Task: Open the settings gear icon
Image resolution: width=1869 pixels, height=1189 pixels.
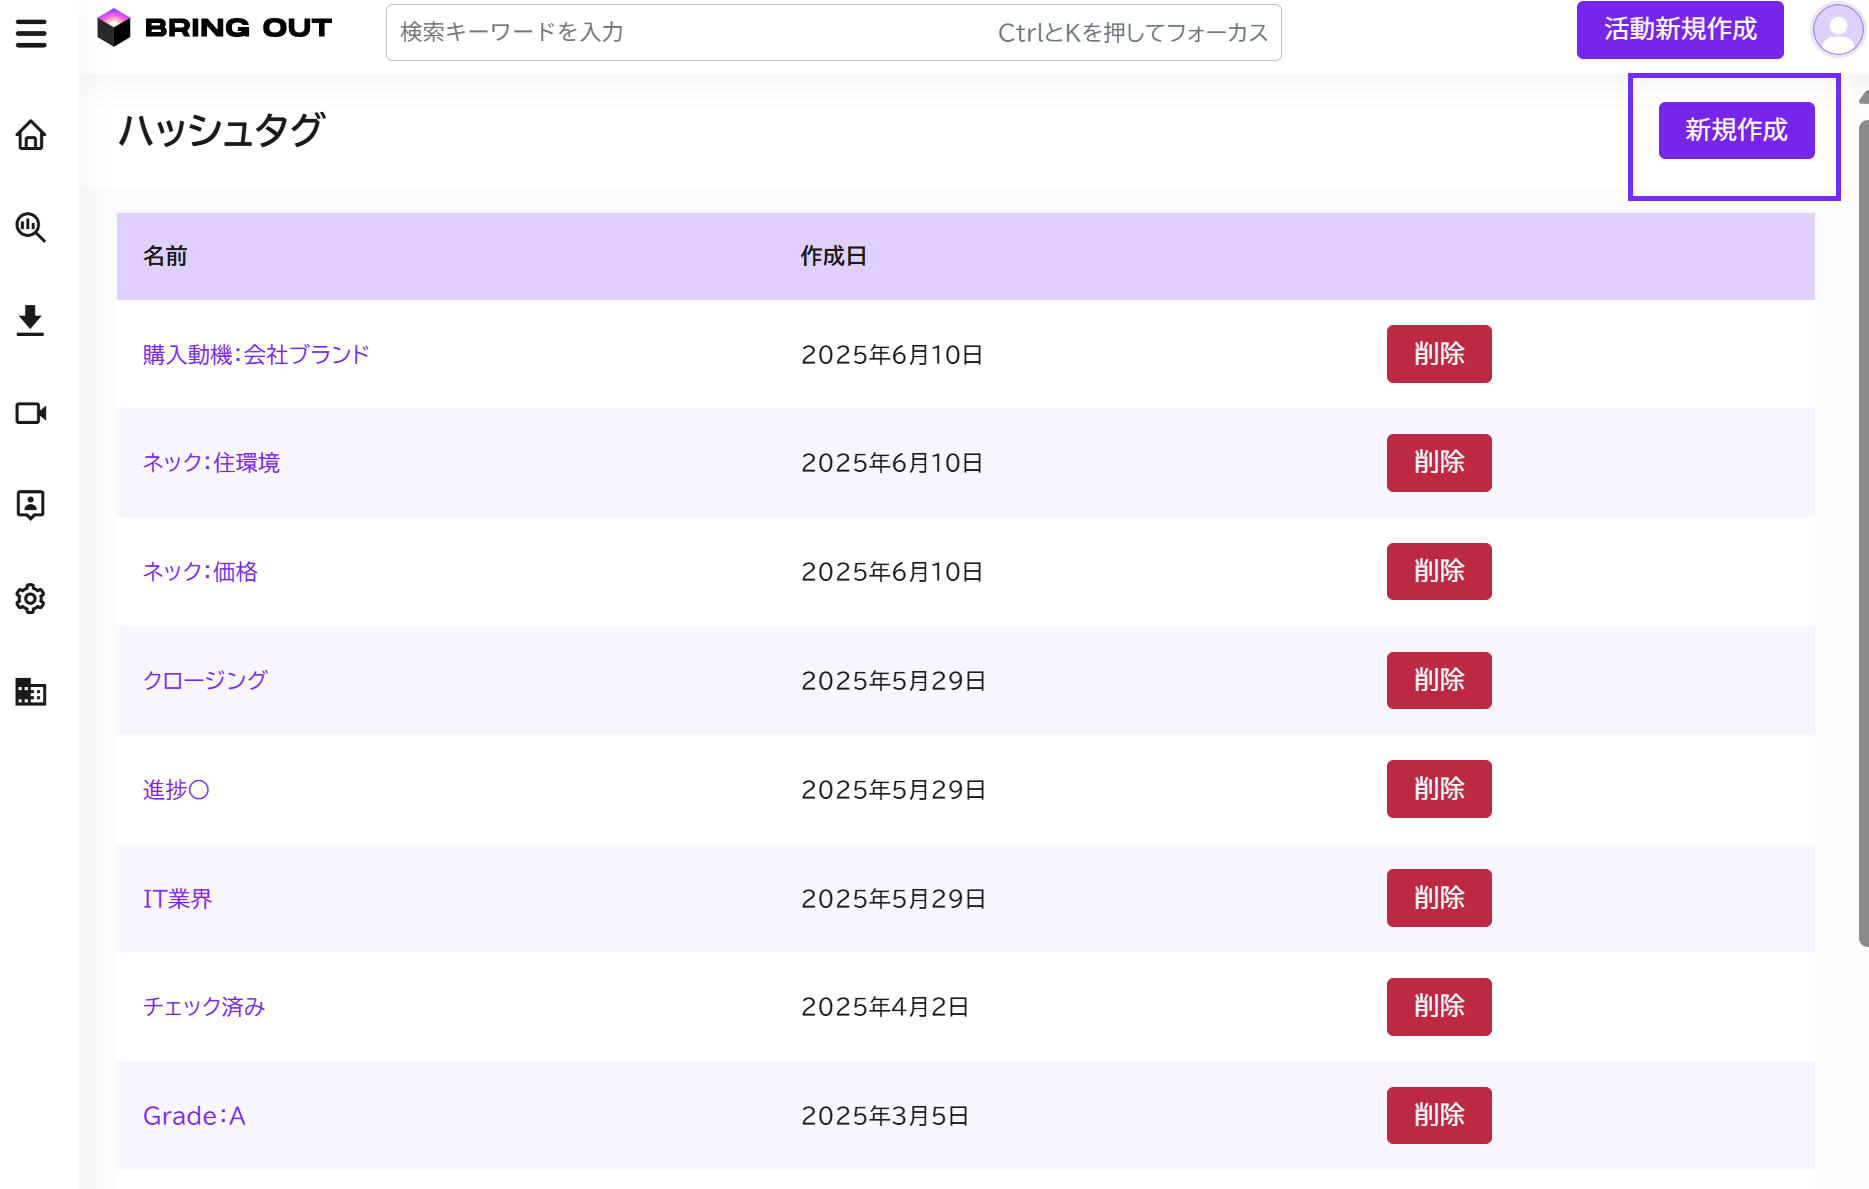Action: click(x=31, y=598)
